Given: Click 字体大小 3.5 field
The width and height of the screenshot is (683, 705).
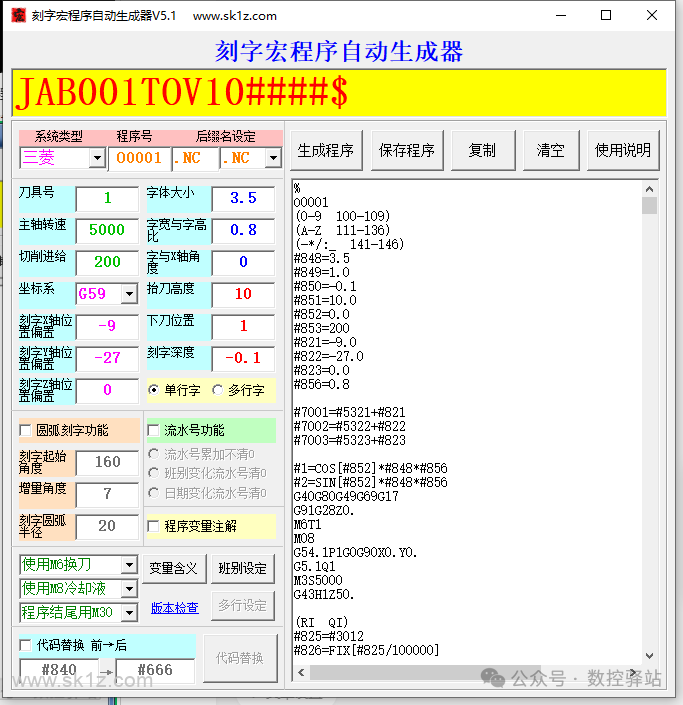Looking at the screenshot, I should click(243, 198).
